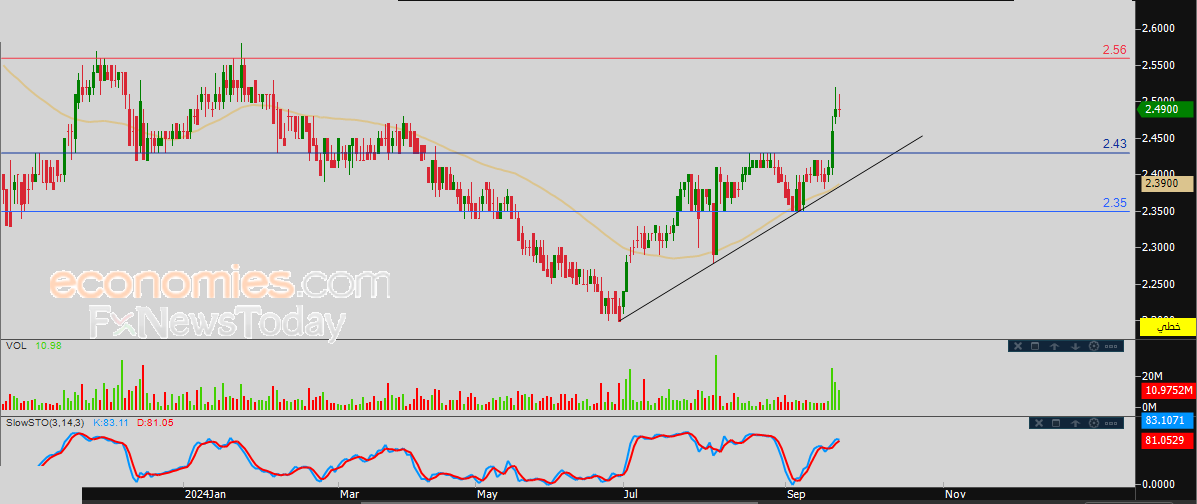Move the VOL panel down
This screenshot has height=504, width=1197.
click(x=1075, y=346)
